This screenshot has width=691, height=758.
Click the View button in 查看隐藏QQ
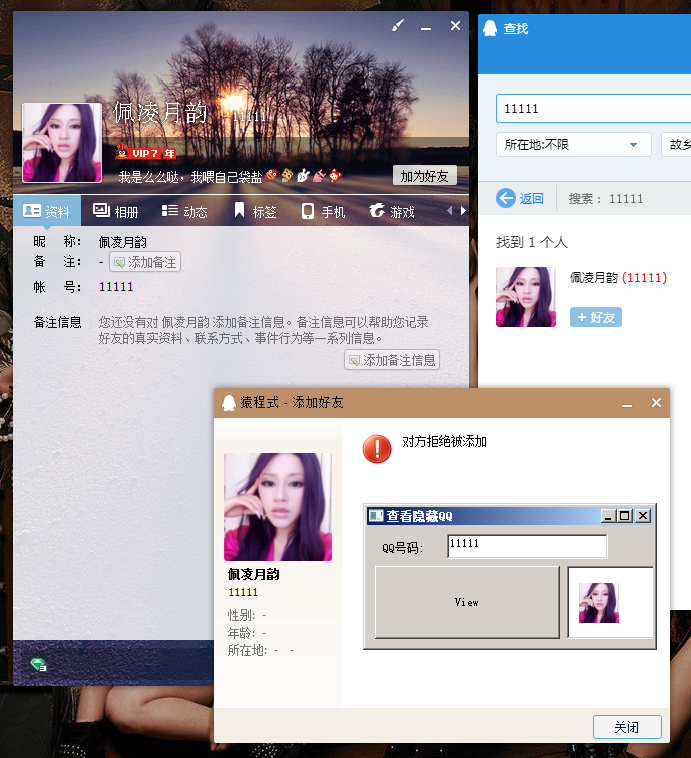click(467, 602)
